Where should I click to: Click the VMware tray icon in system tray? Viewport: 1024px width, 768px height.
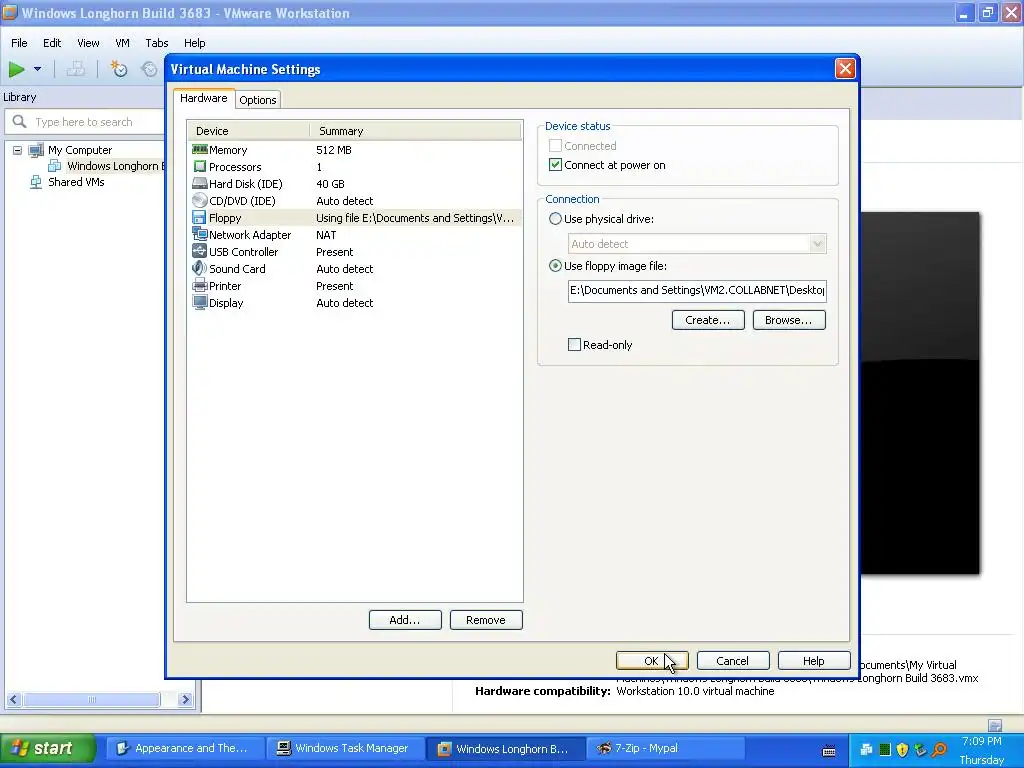coord(867,750)
